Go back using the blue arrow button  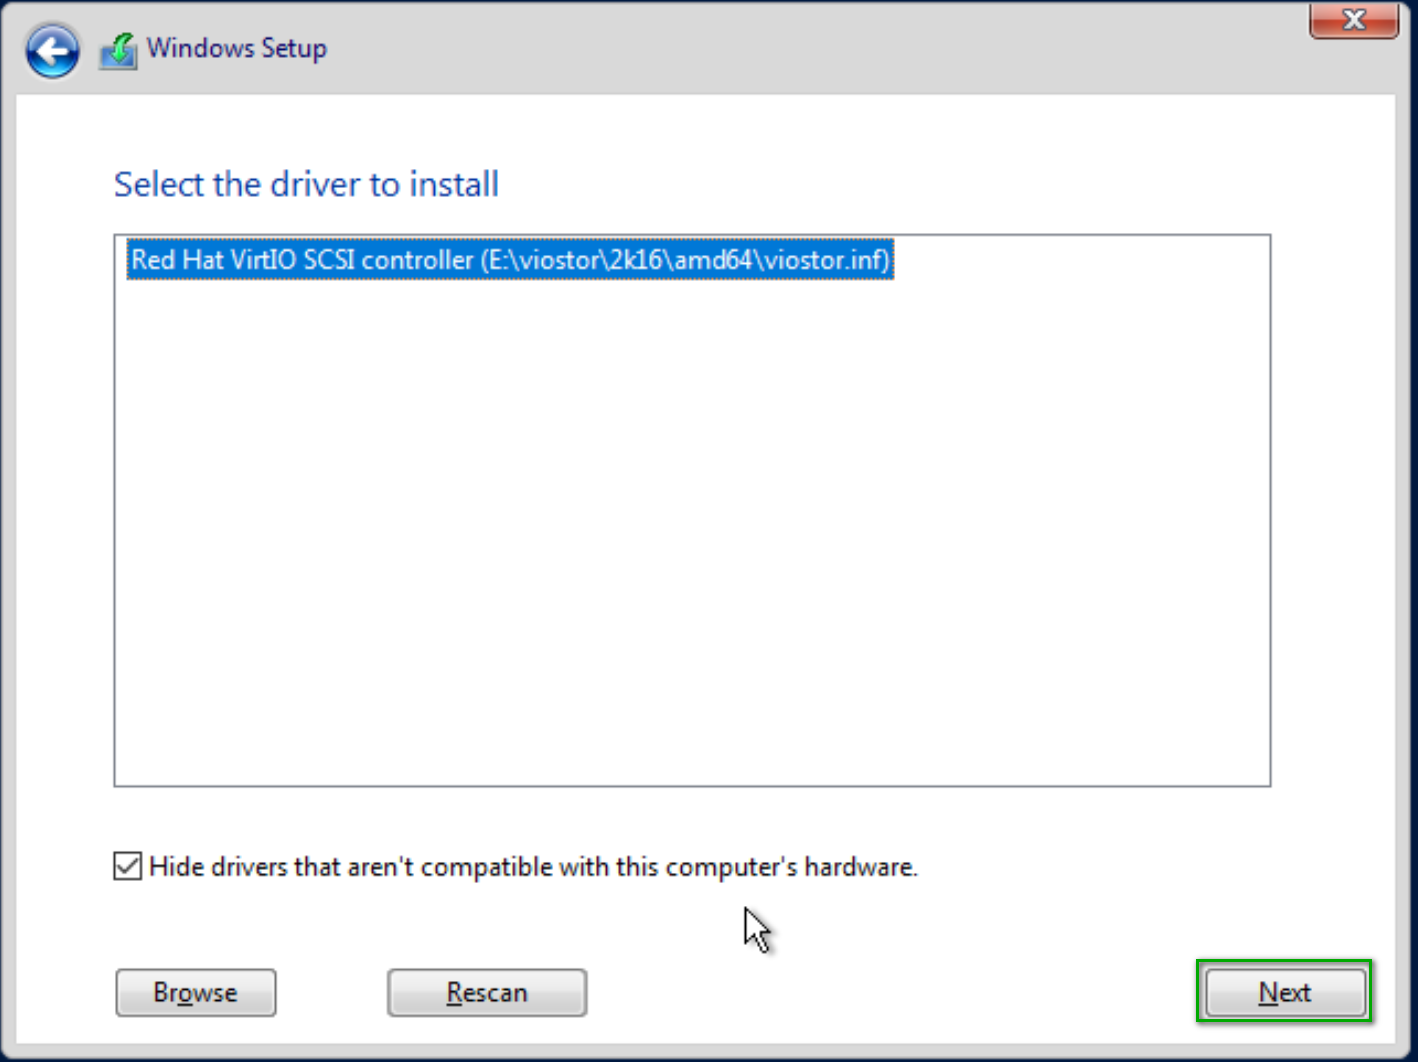[x=53, y=51]
